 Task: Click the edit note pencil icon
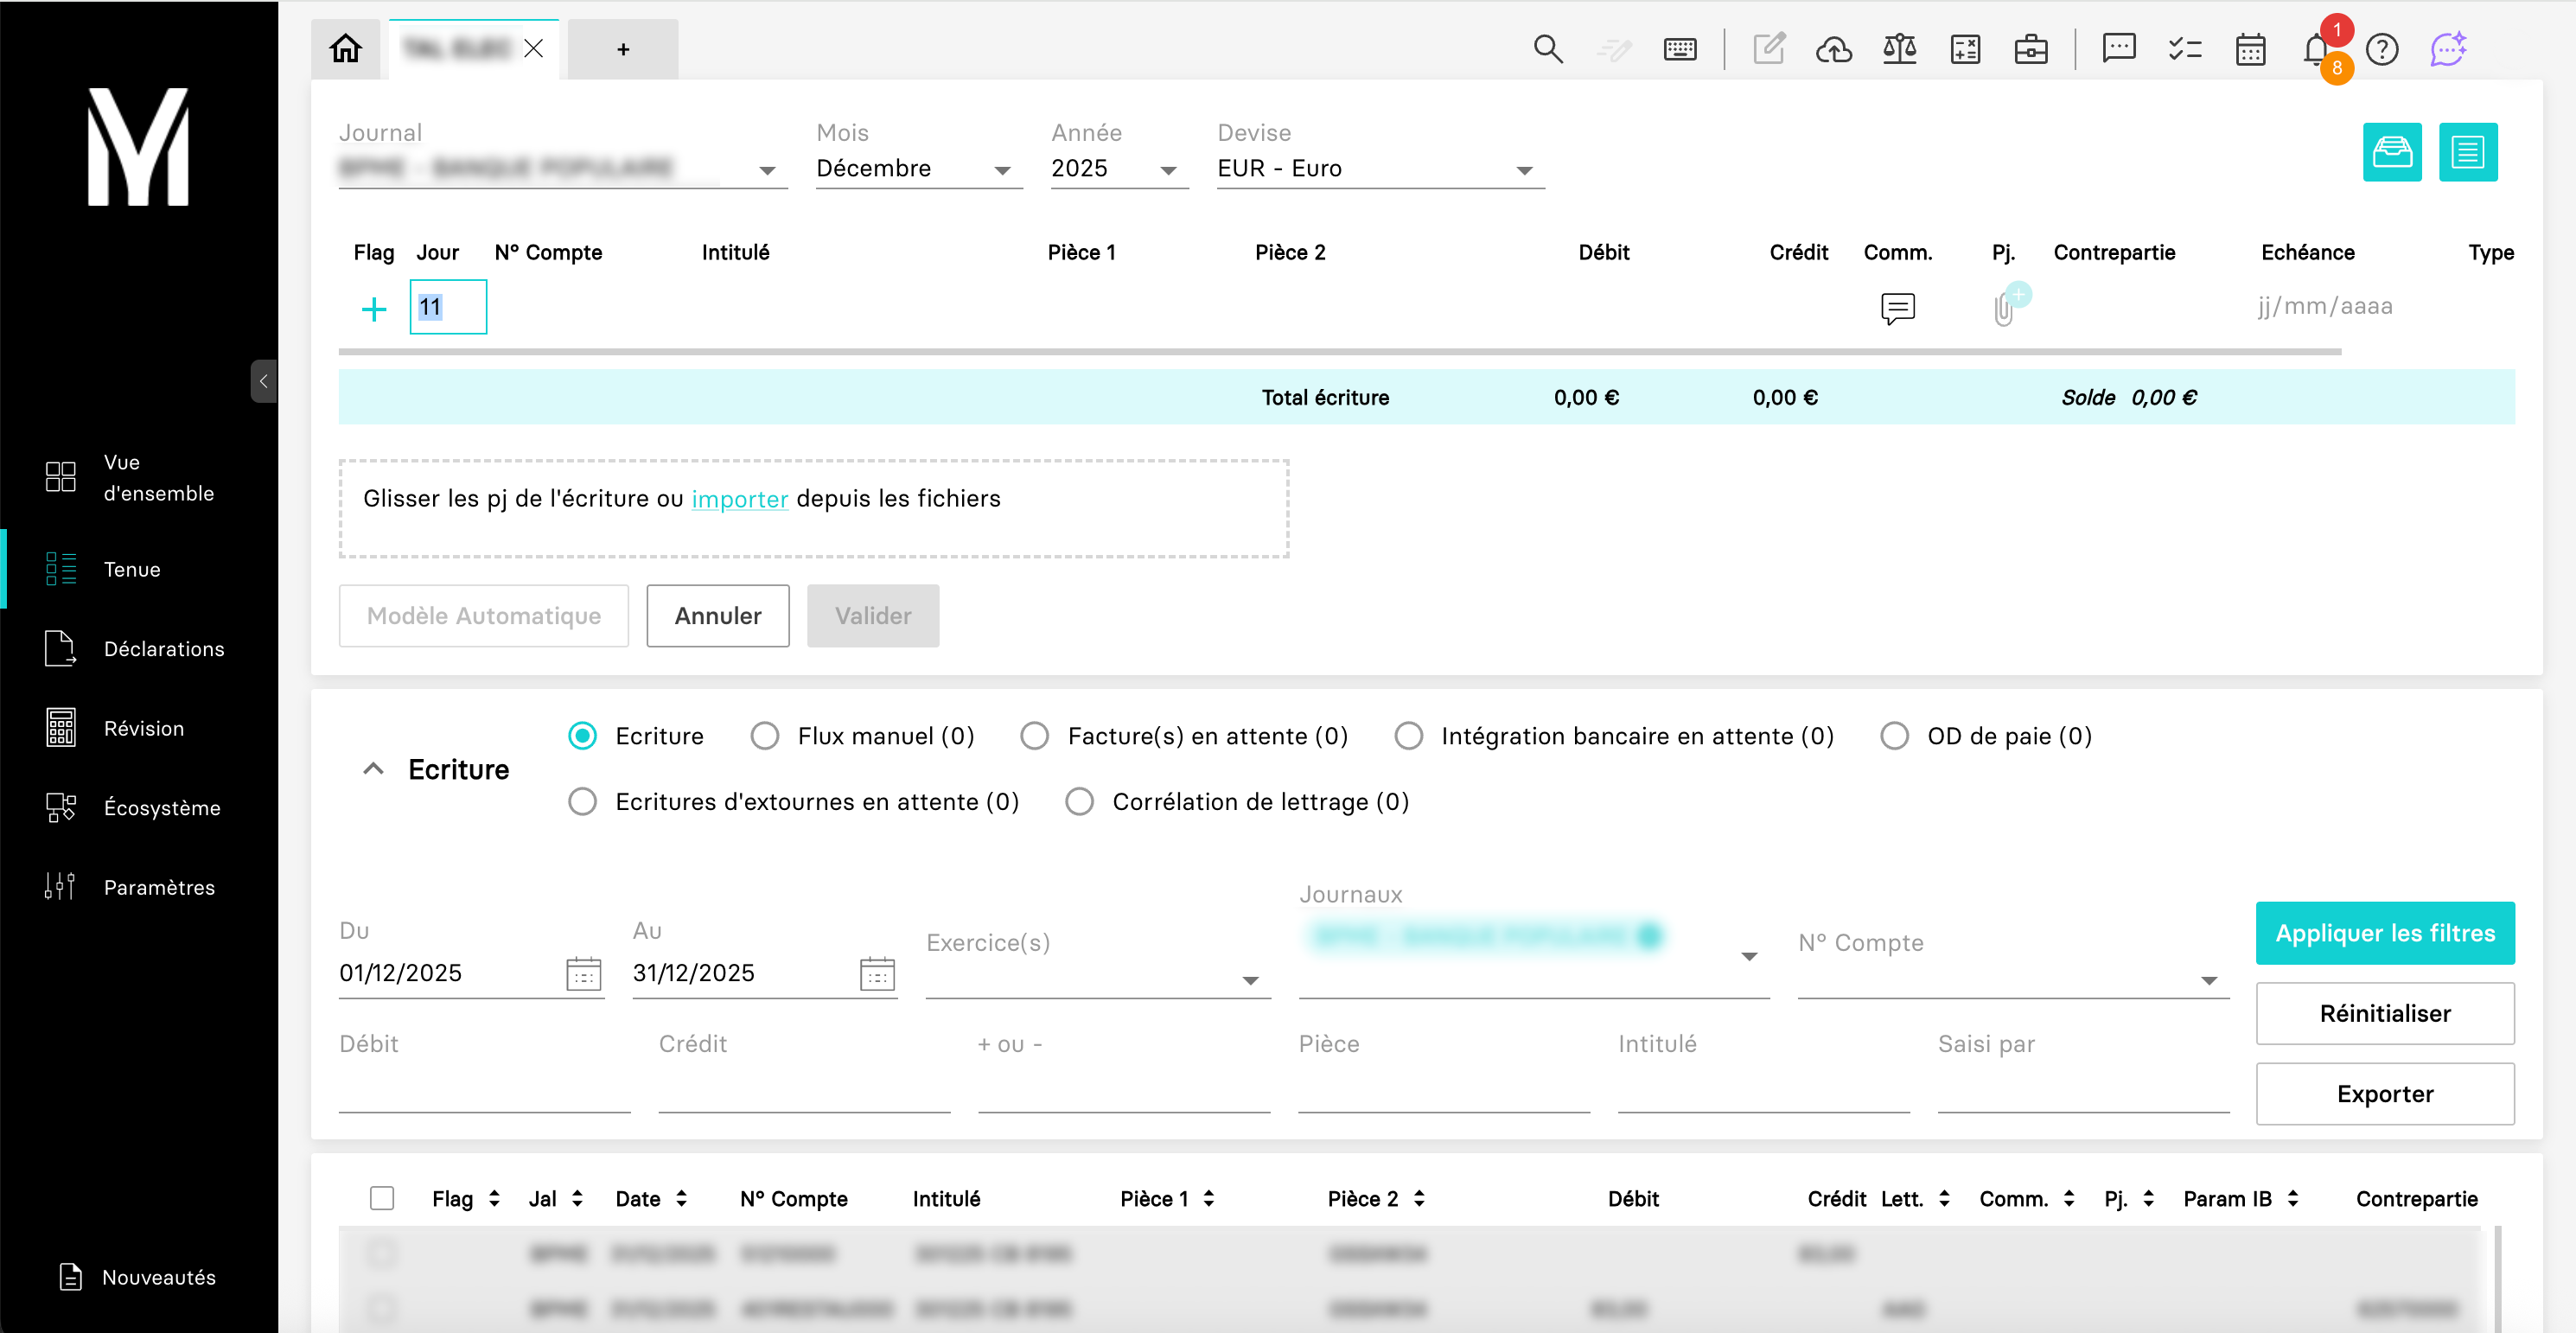click(1769, 48)
